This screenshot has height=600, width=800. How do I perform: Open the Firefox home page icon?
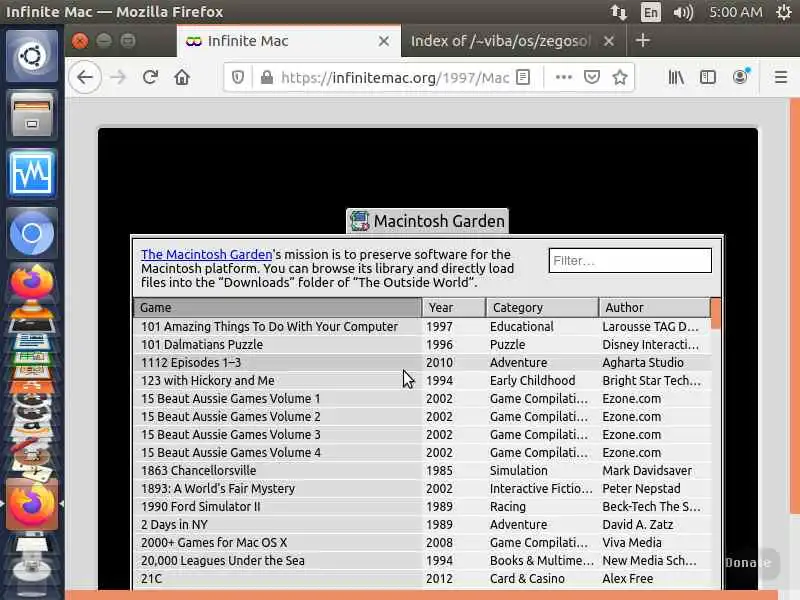[x=182, y=78]
